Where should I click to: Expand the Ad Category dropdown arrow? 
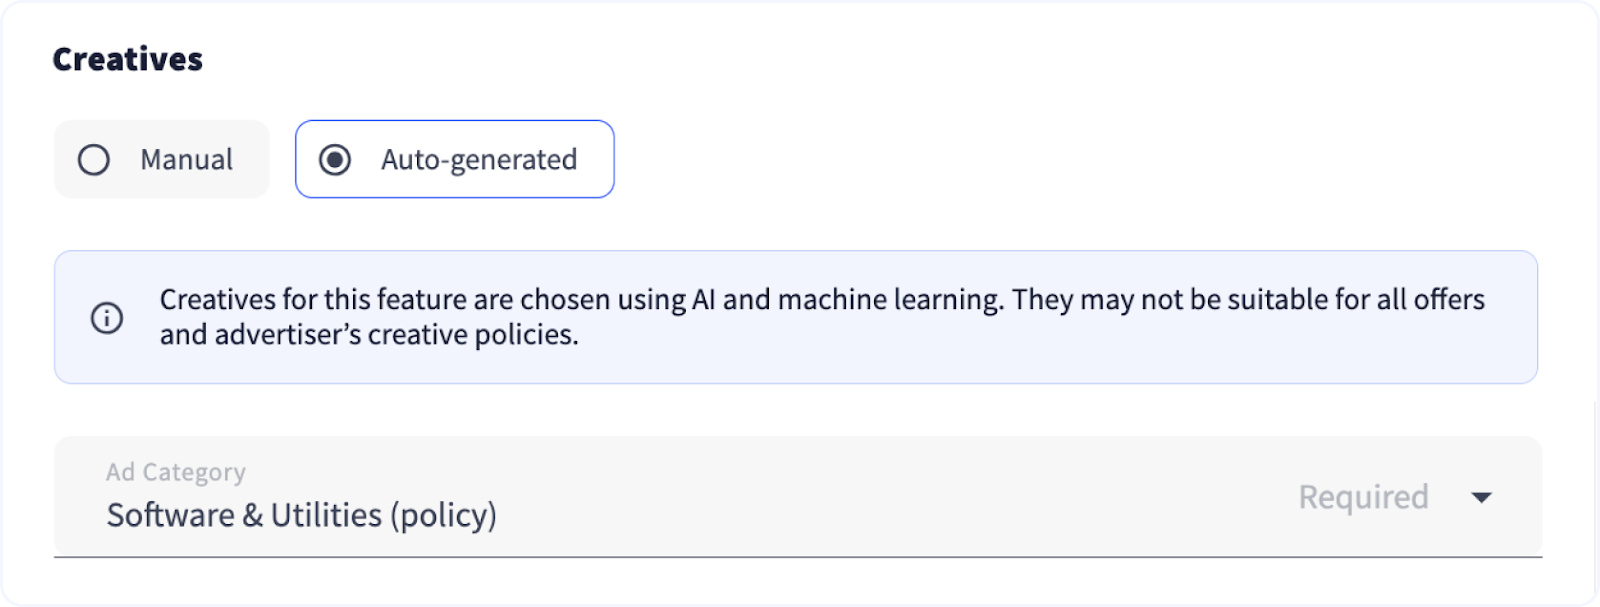(1482, 497)
